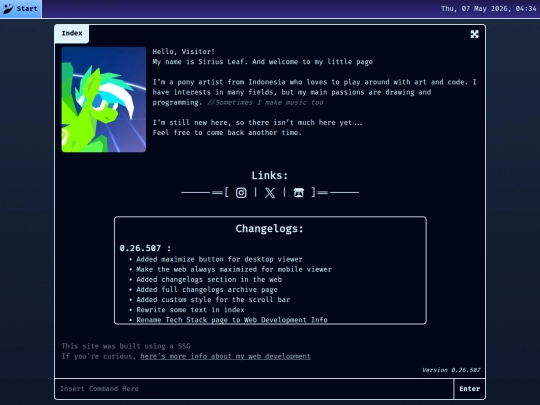Follow the web development info link
This screenshot has height=405, width=540.
click(x=226, y=356)
